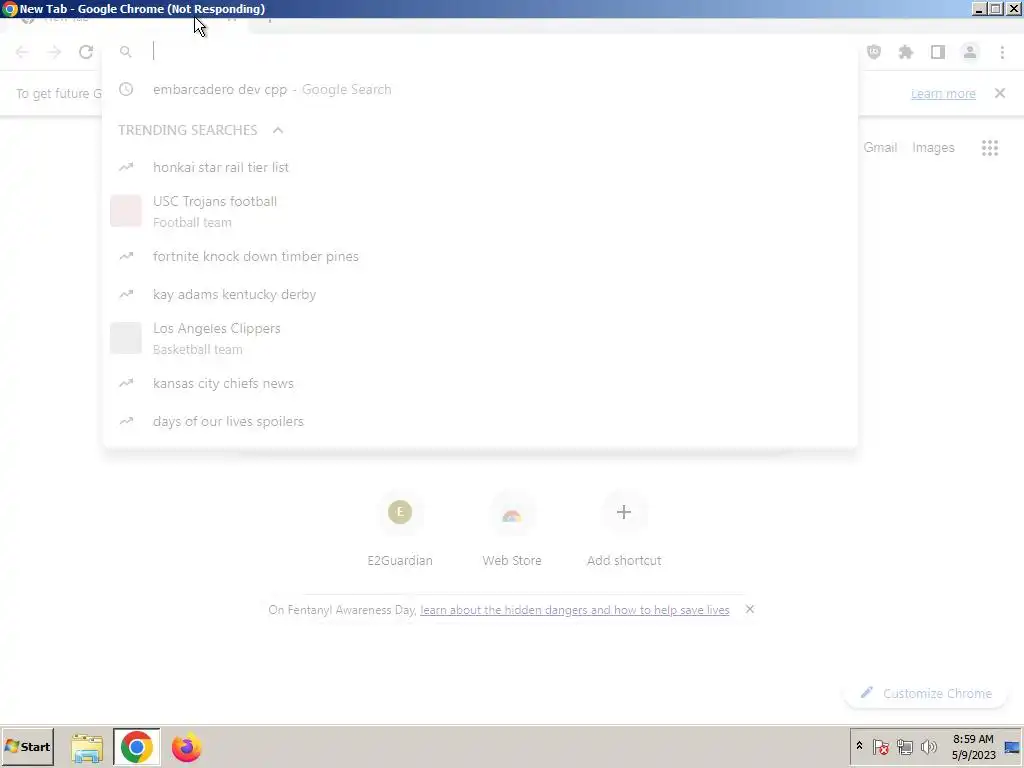Pick days of our lives spoilers

(480, 421)
